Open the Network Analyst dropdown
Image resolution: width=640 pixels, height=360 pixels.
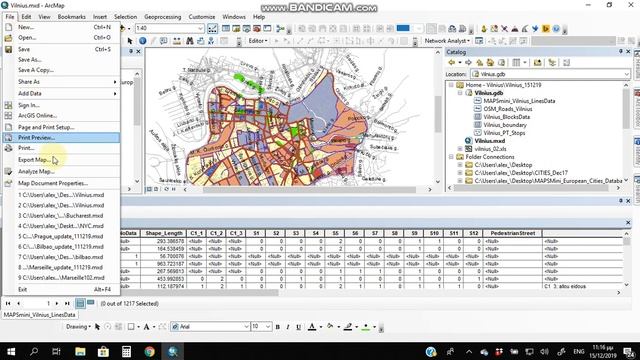(x=447, y=41)
